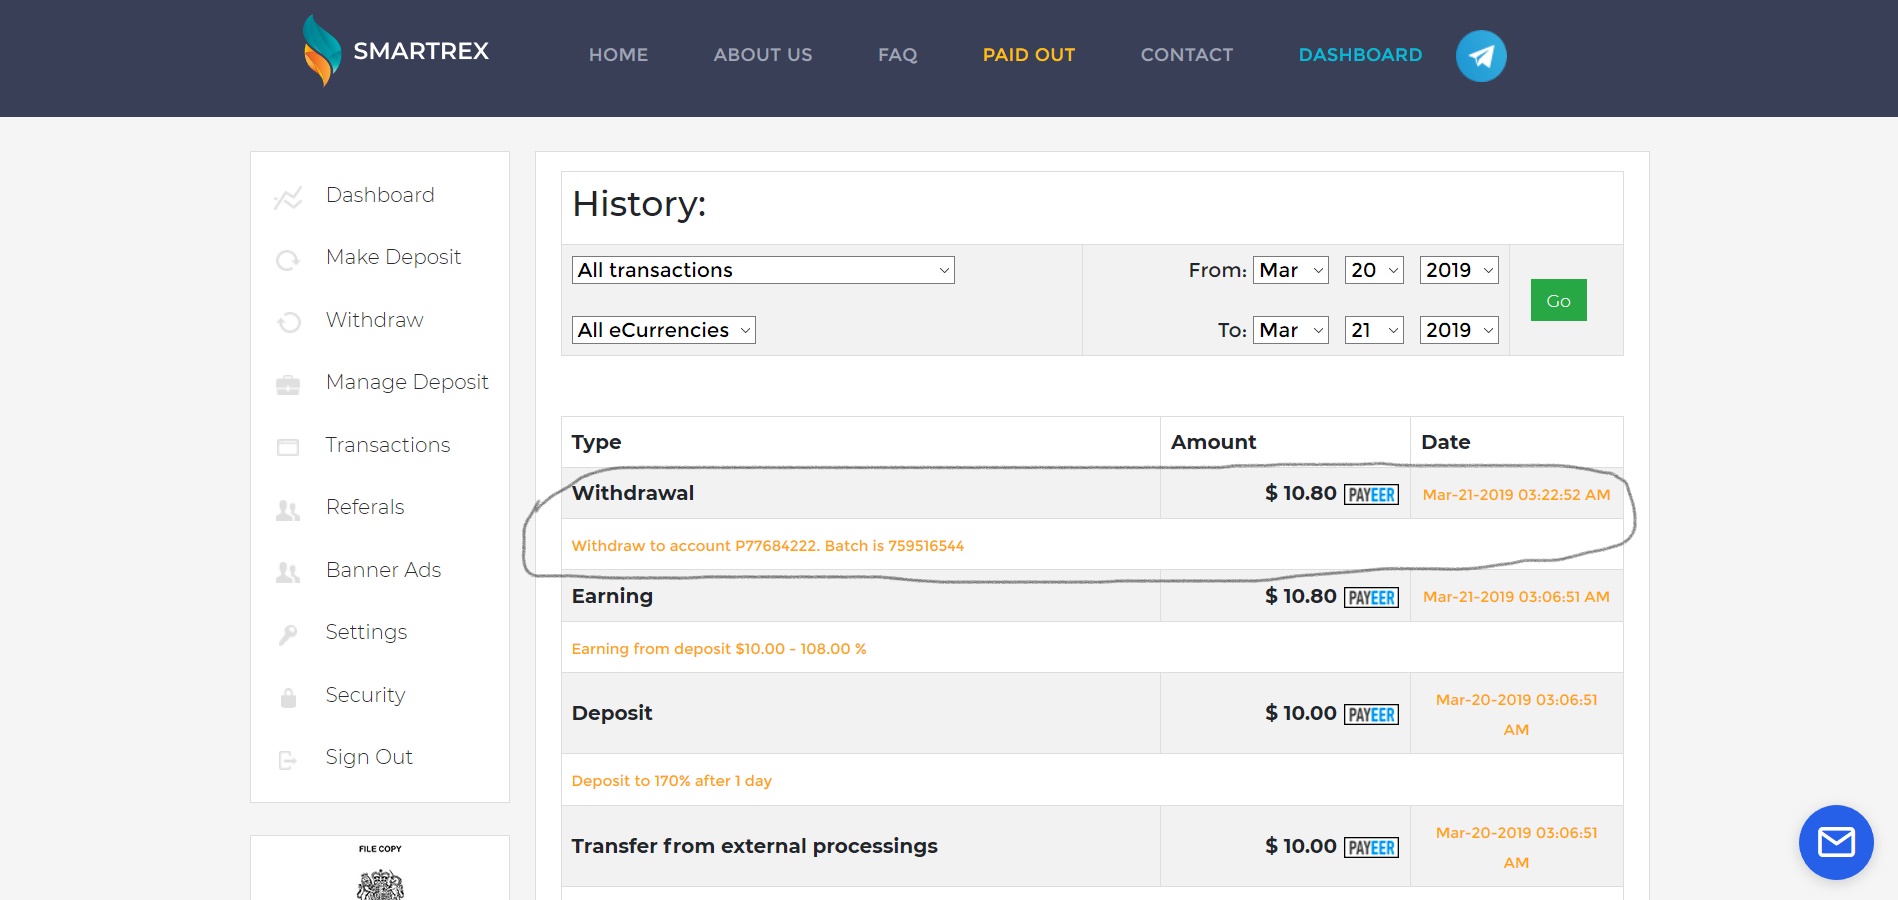Click the green Go button
This screenshot has height=900, width=1898.
tap(1558, 300)
